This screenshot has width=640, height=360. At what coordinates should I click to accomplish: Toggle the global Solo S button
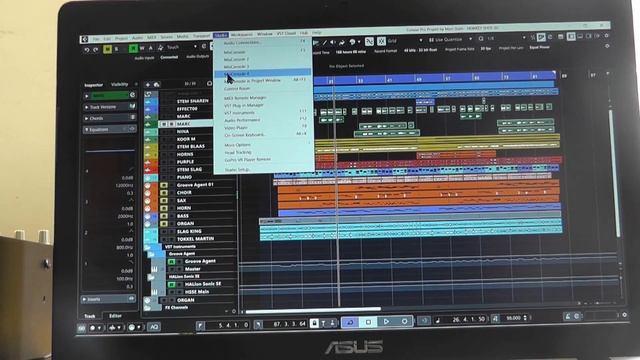(117, 49)
